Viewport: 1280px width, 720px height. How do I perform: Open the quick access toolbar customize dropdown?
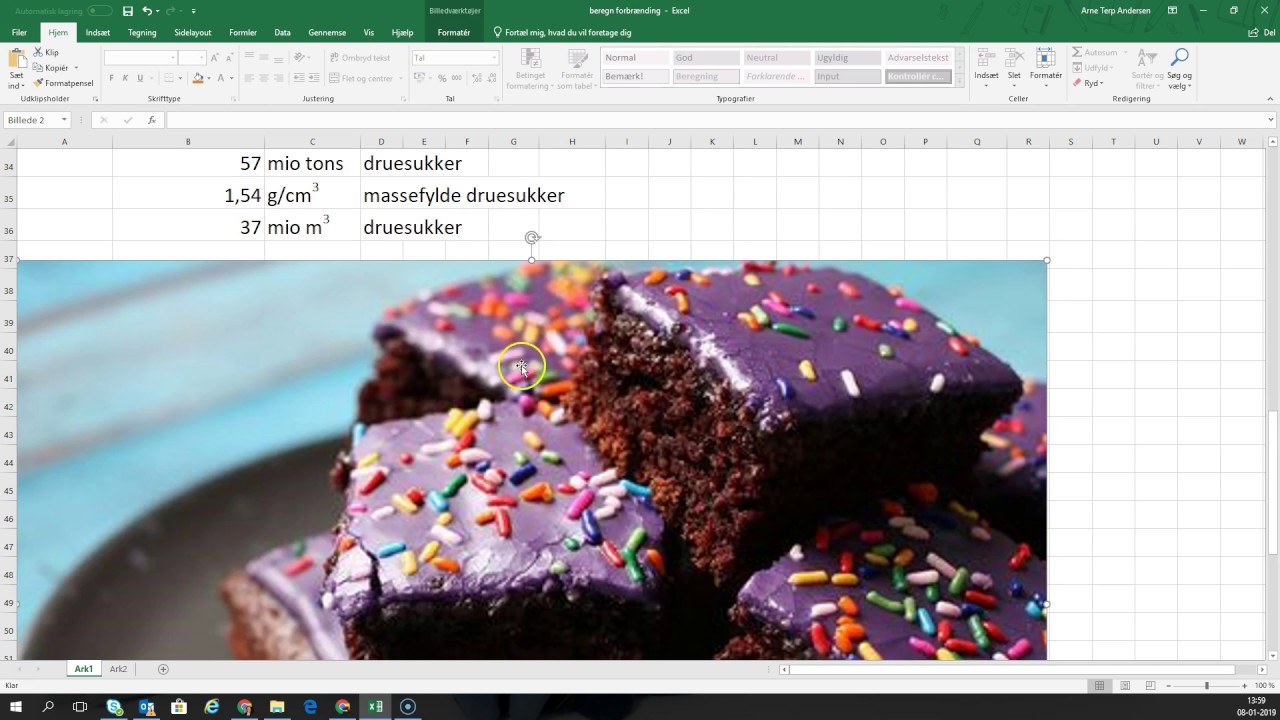click(x=195, y=11)
